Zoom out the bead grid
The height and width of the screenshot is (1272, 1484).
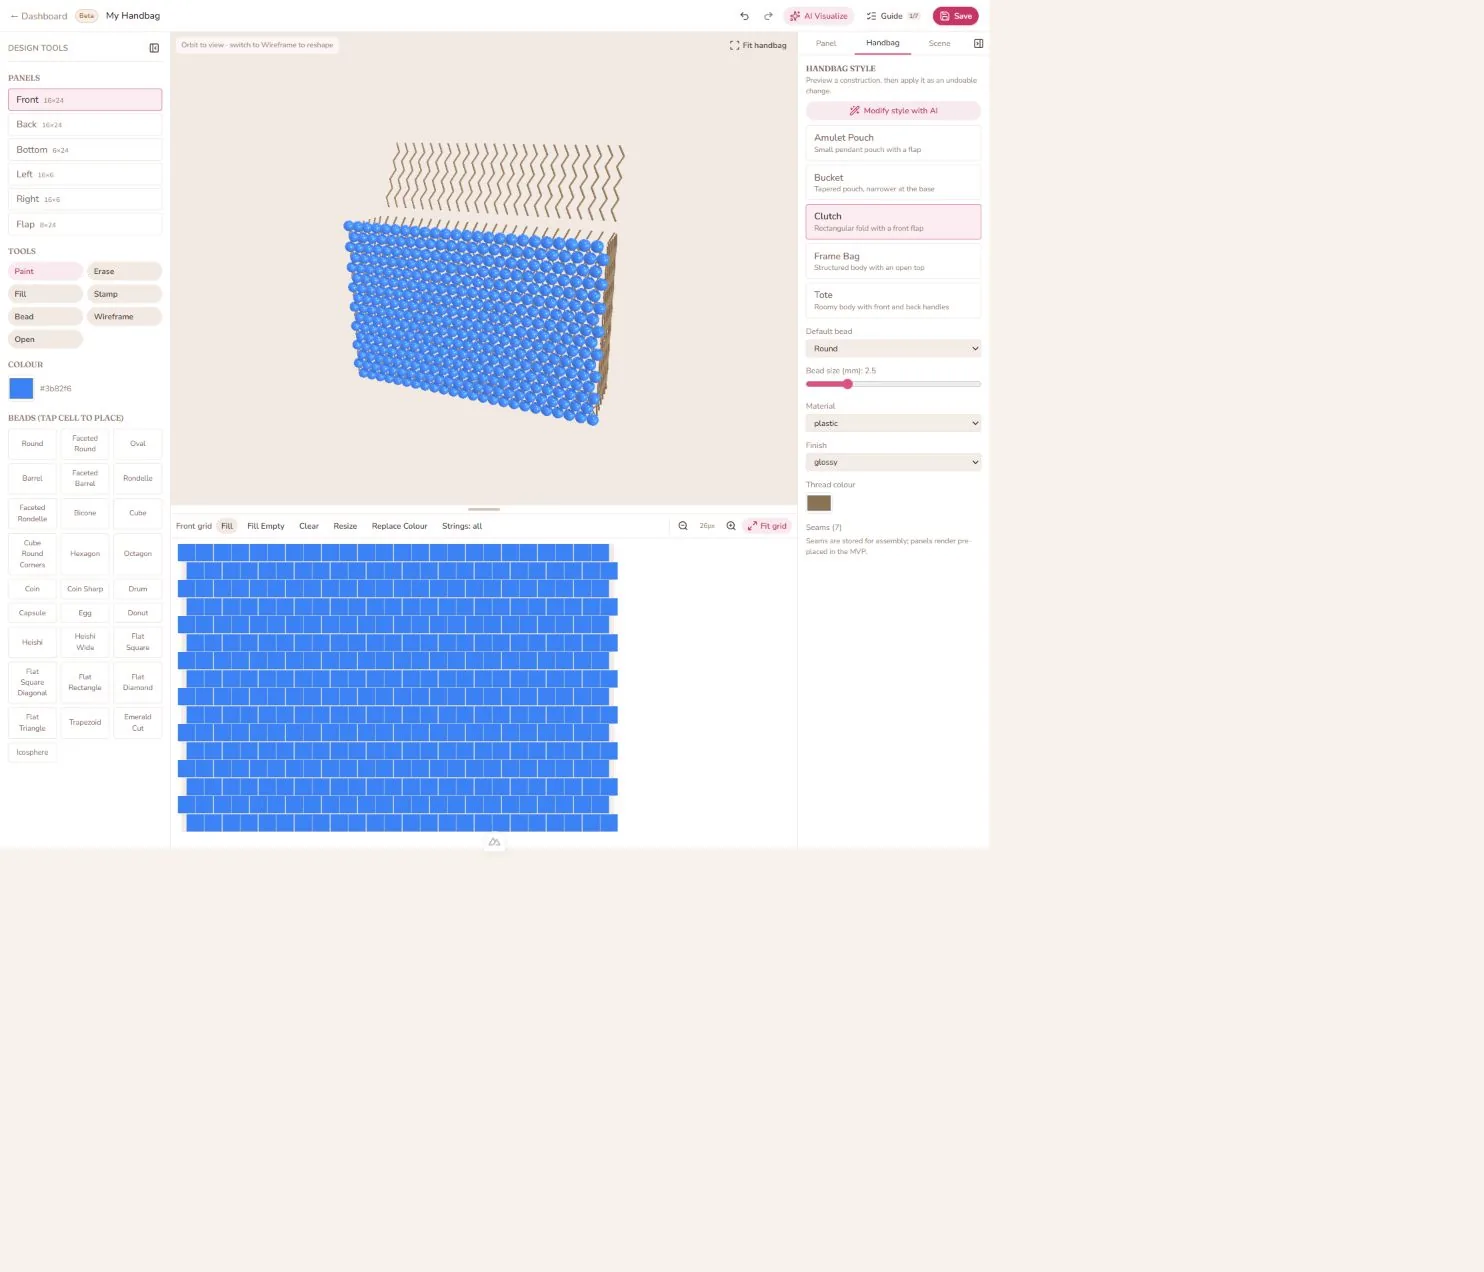(683, 526)
